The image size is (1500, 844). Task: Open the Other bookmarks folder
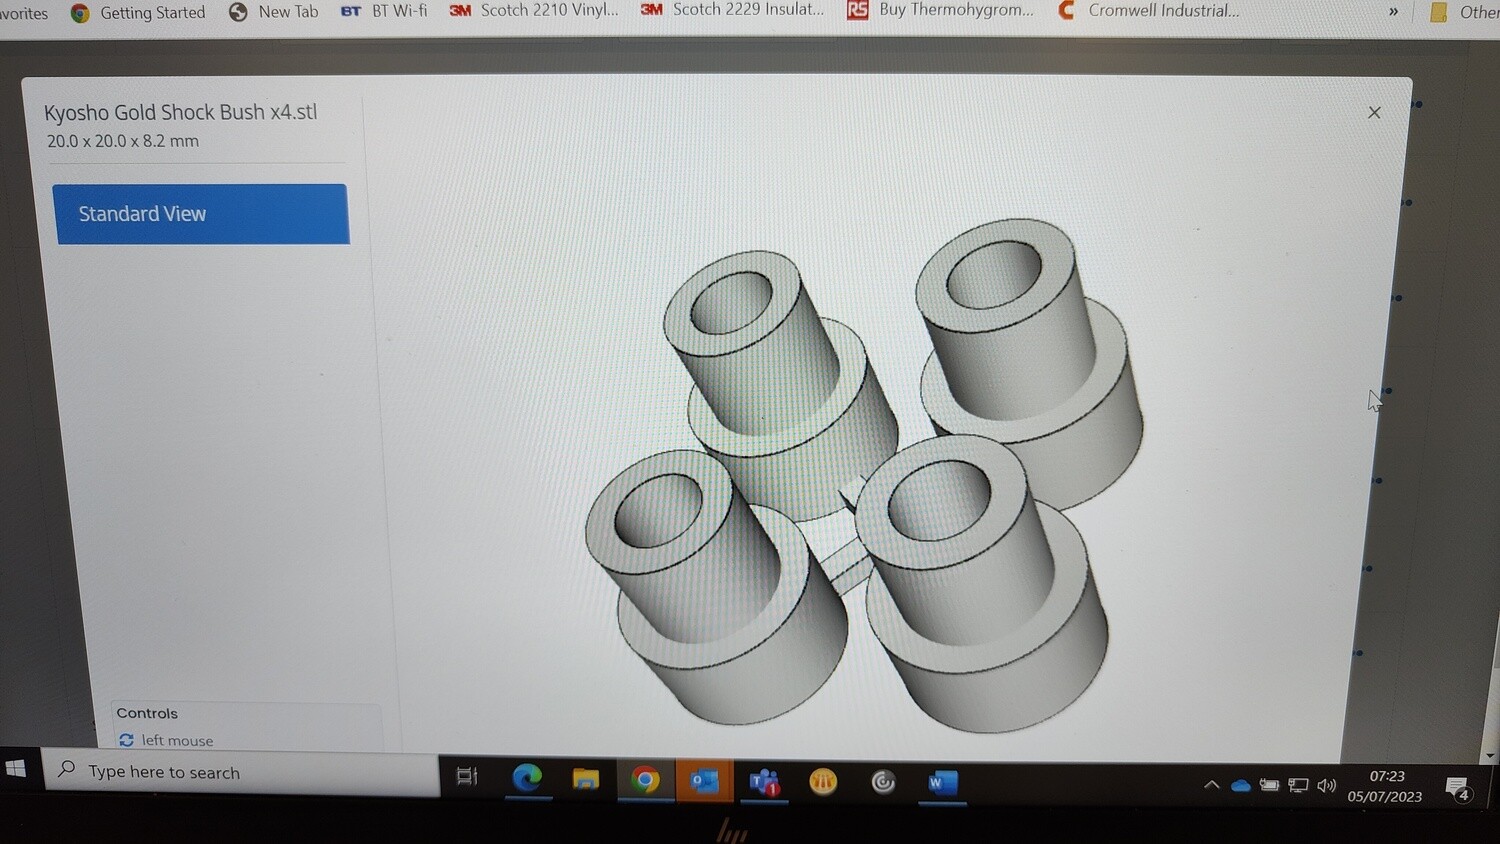[x=1465, y=12]
